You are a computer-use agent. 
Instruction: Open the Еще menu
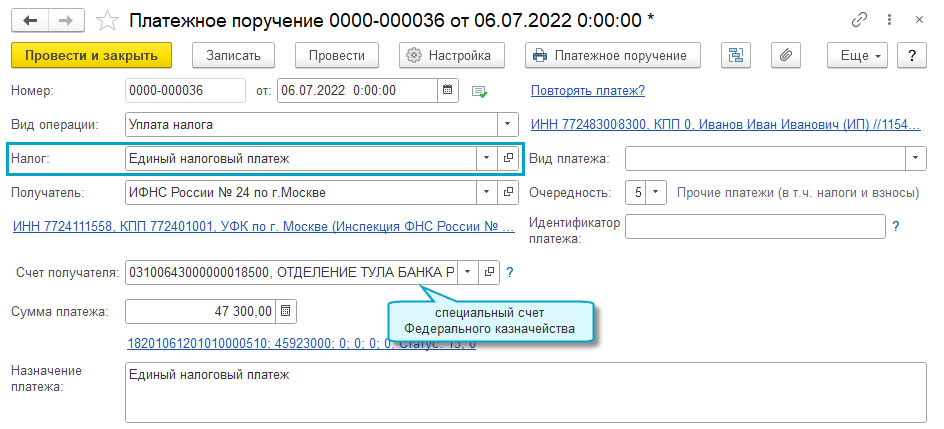(859, 55)
